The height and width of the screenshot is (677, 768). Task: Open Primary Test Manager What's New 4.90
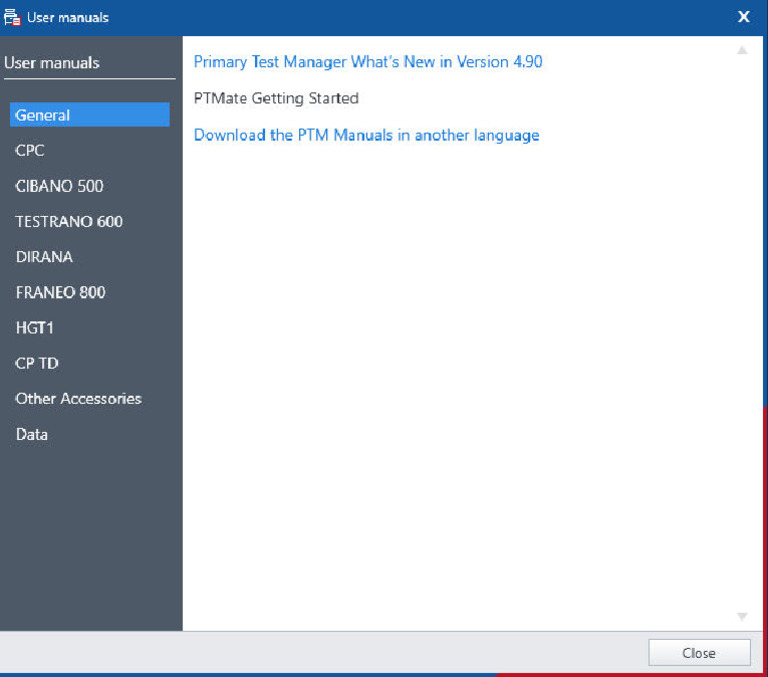[x=368, y=62]
